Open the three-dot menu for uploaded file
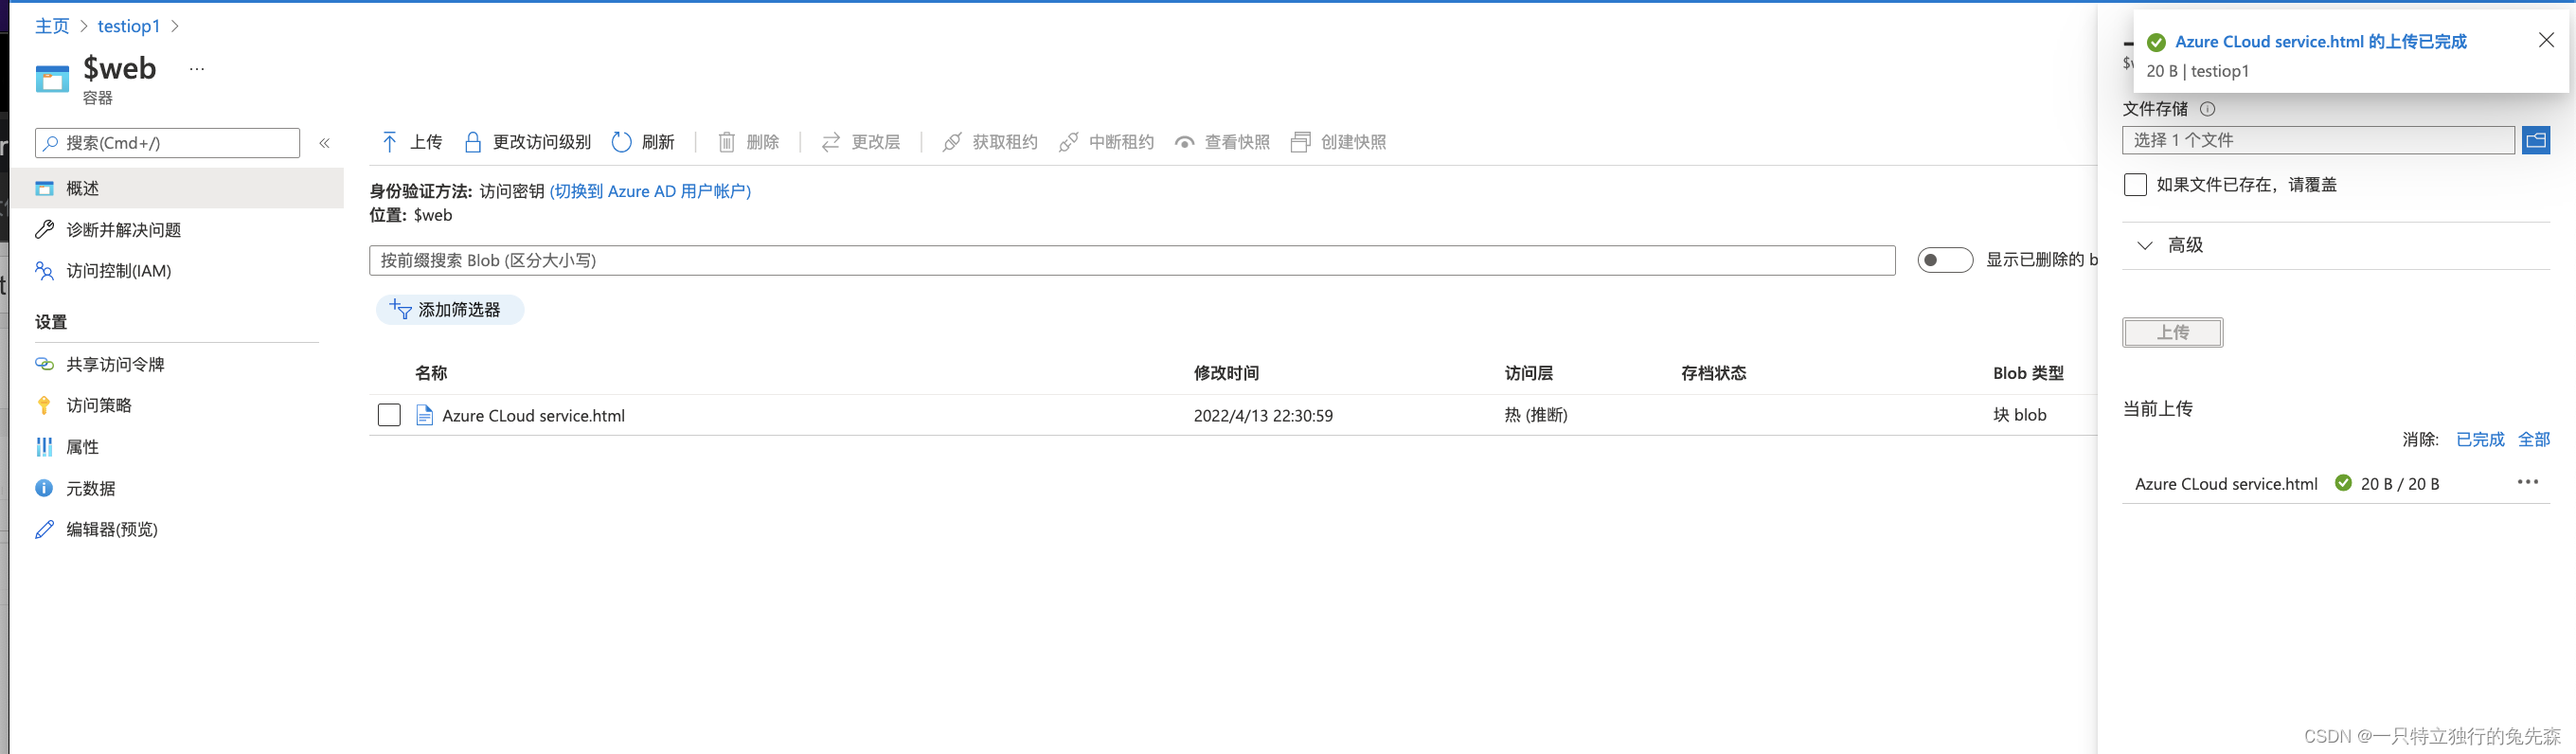The image size is (2576, 754). [x=2527, y=482]
